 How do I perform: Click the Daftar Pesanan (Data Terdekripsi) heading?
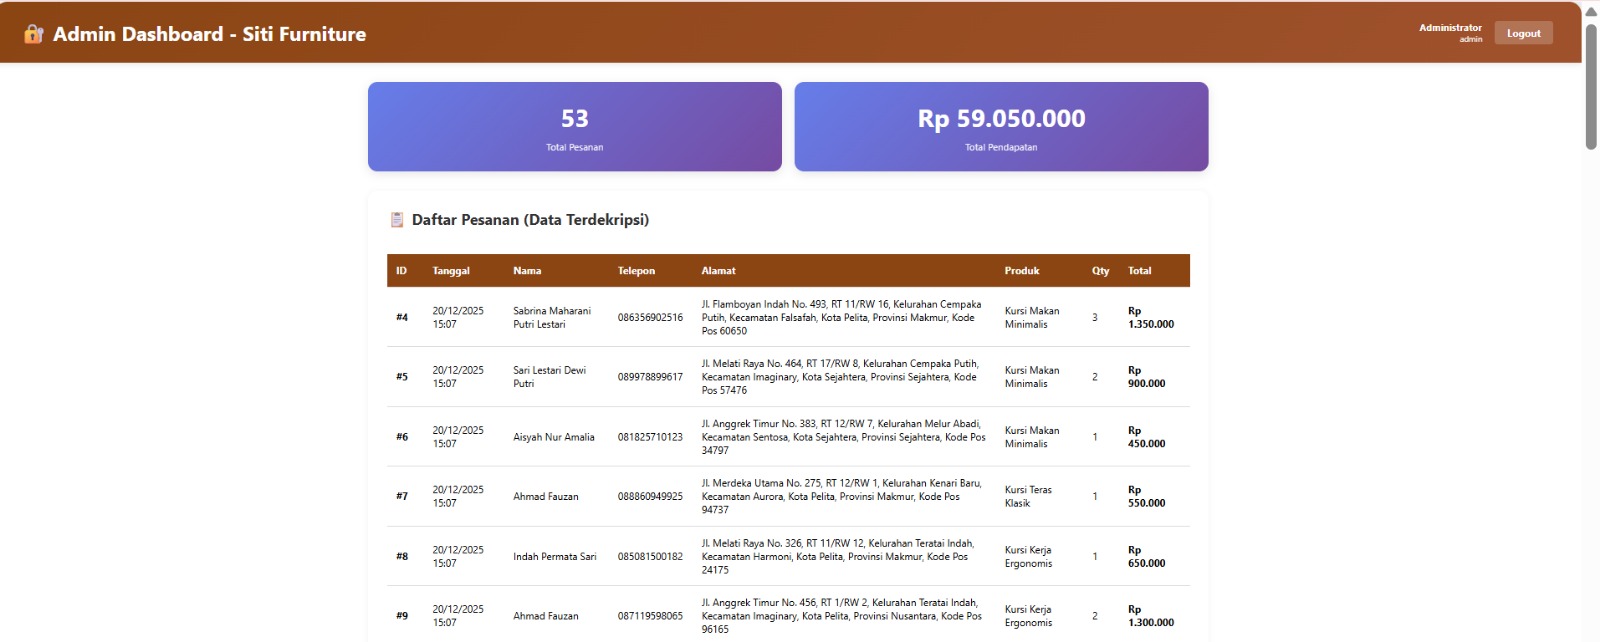530,220
